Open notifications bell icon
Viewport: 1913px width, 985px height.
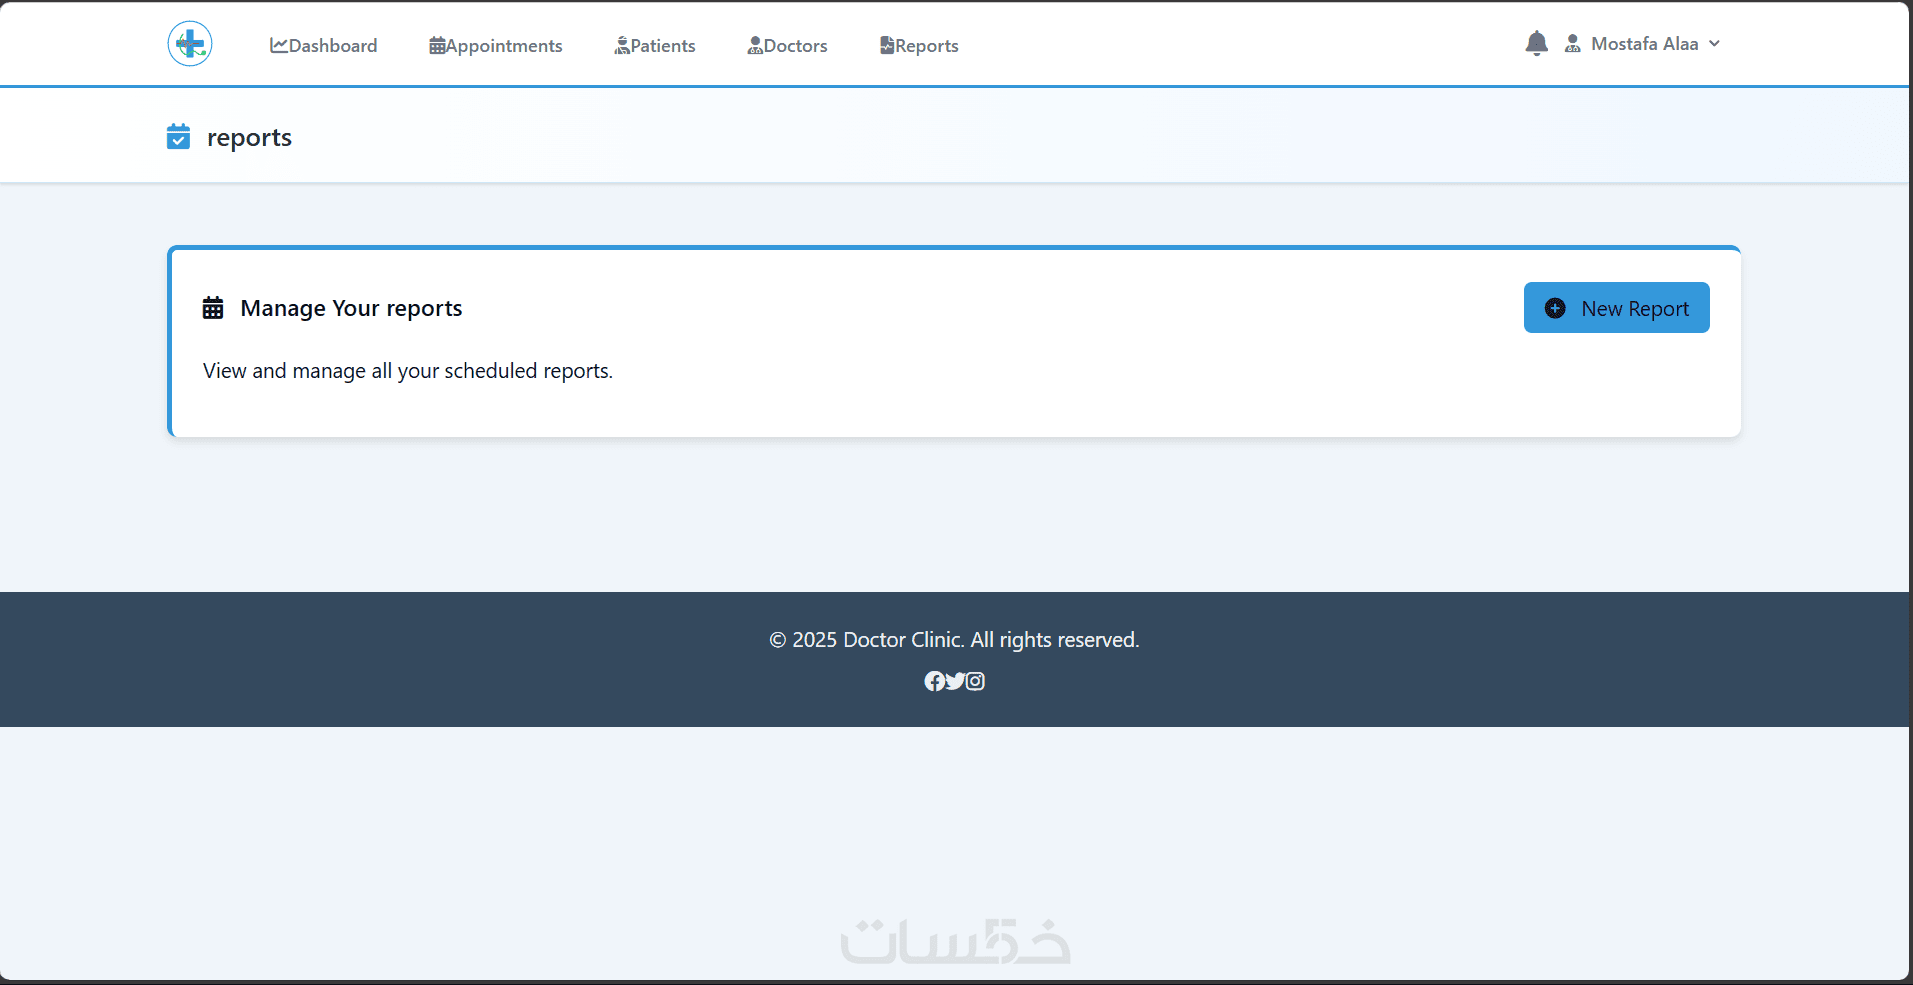tap(1537, 43)
